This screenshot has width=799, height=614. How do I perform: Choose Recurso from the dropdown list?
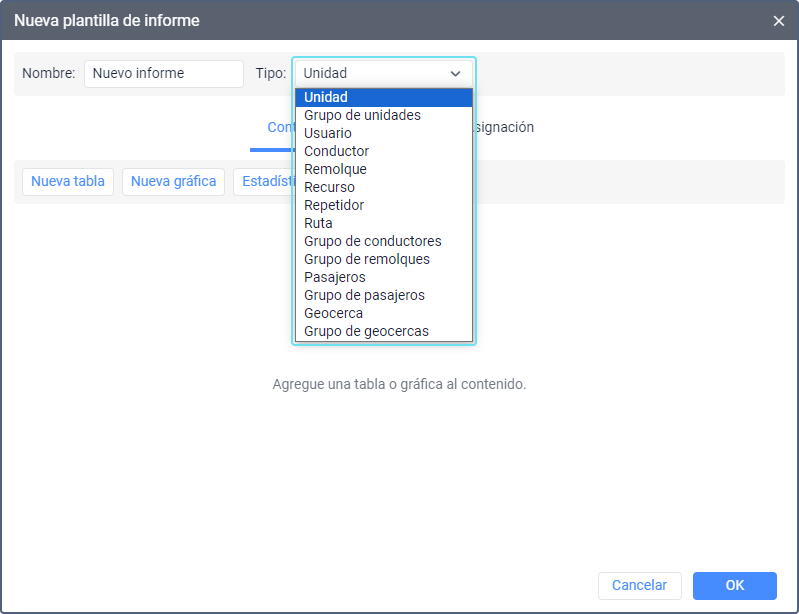tap(383, 187)
